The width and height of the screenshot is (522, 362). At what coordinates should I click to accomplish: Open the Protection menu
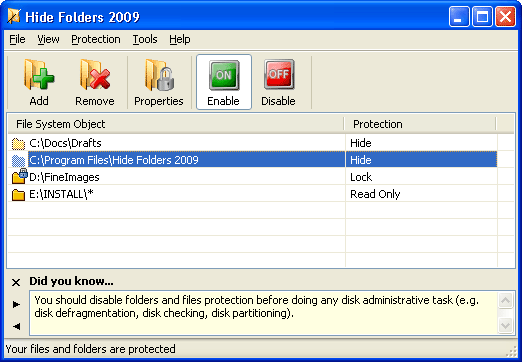(96, 39)
